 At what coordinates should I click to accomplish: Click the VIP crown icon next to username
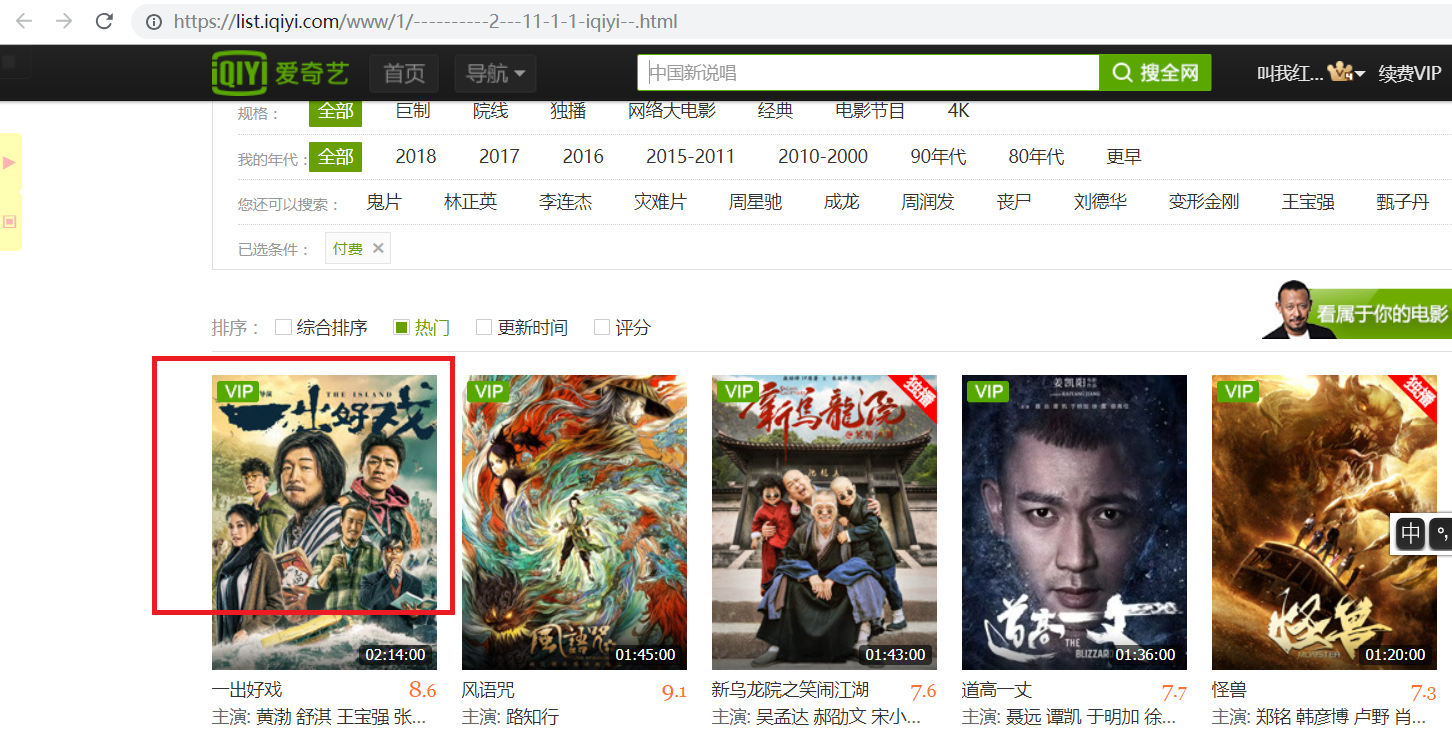pos(1340,72)
